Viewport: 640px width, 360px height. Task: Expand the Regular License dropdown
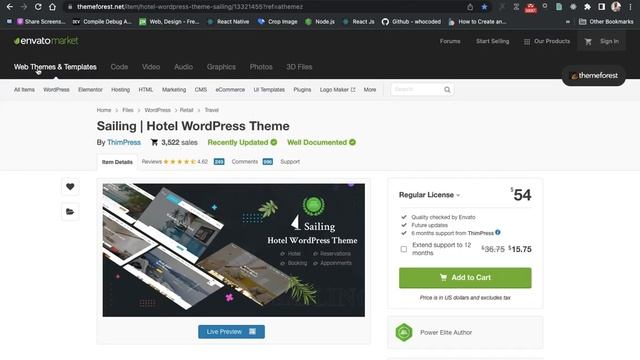[429, 195]
